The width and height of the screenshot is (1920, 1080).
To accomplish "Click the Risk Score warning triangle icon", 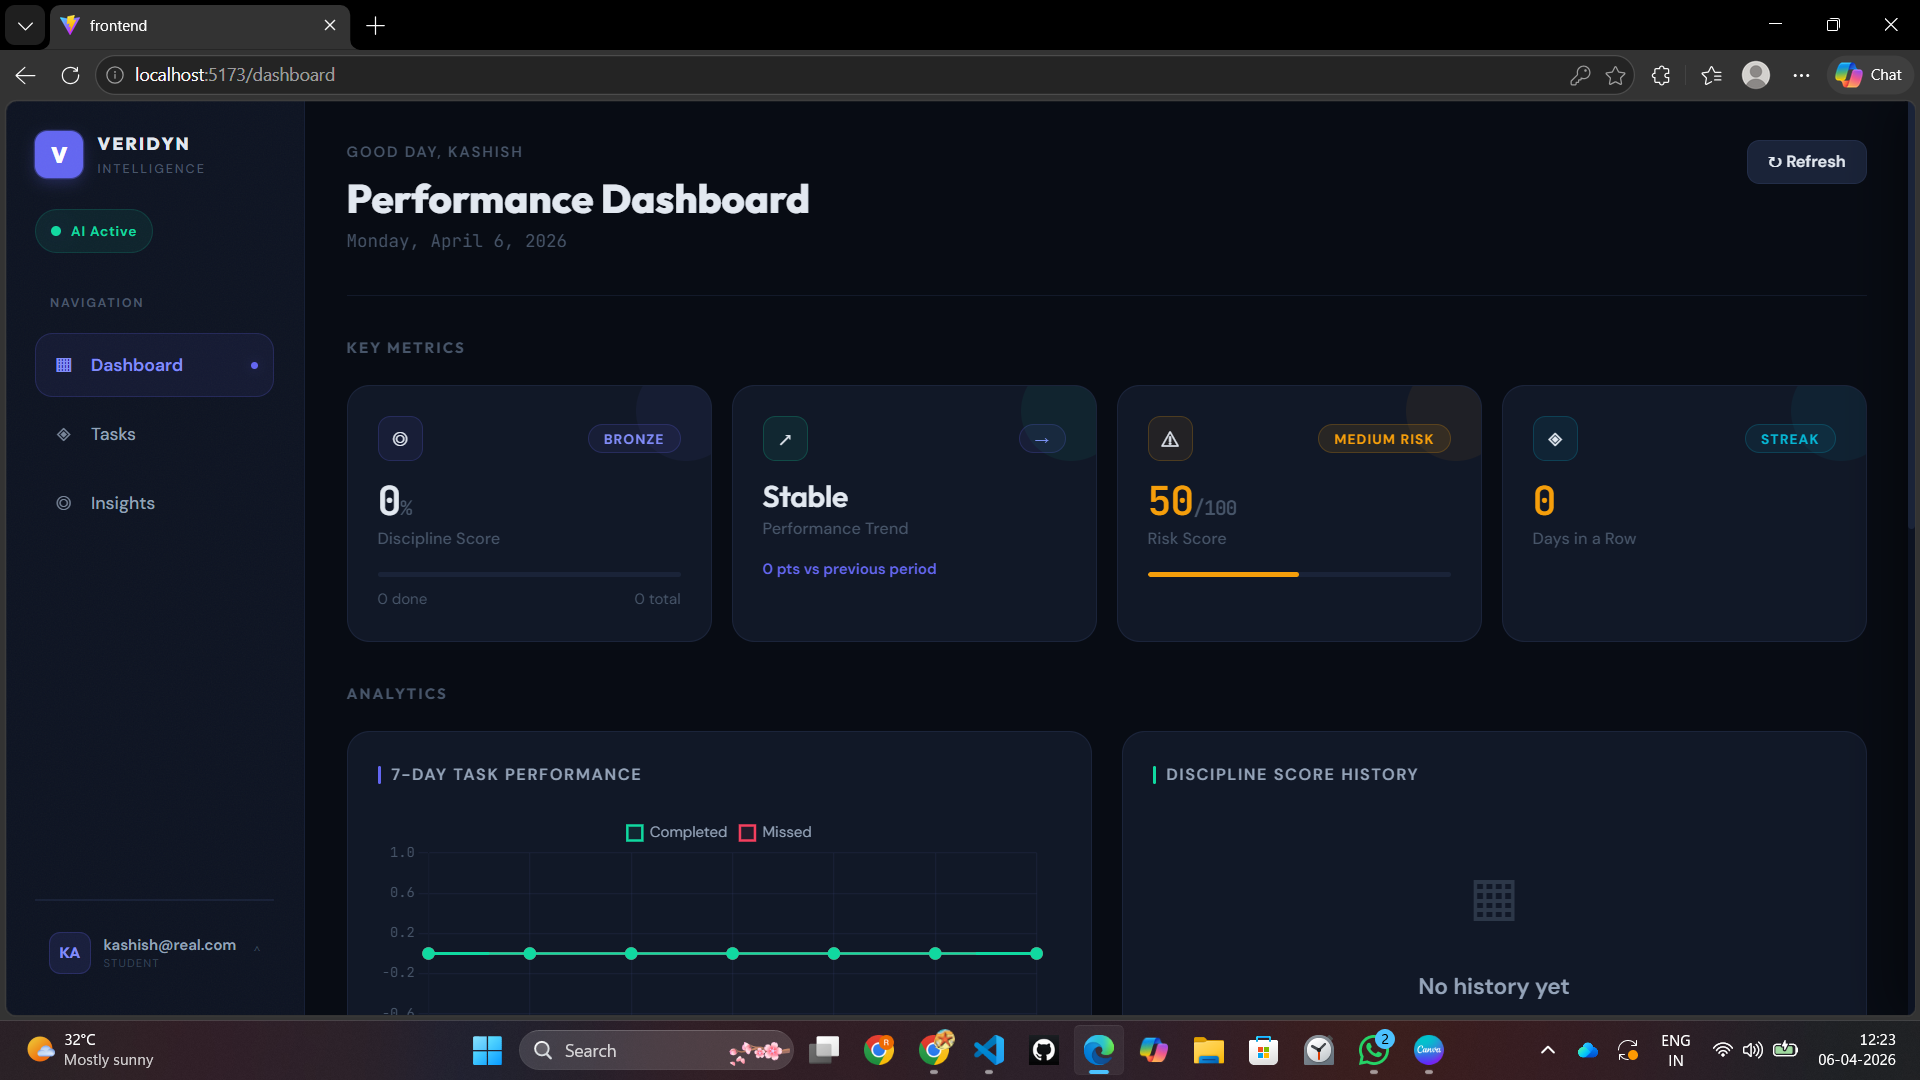I will point(1170,439).
